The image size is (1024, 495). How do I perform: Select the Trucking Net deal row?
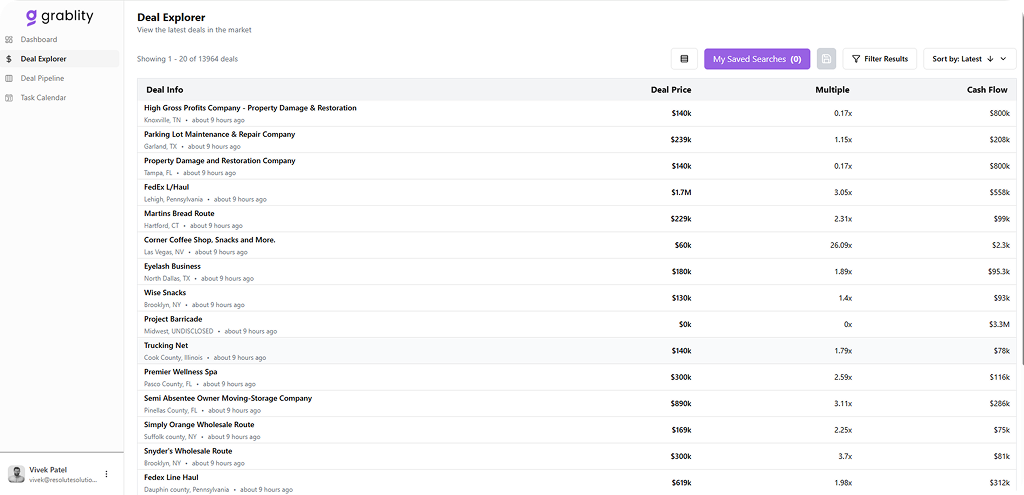pyautogui.click(x=166, y=345)
